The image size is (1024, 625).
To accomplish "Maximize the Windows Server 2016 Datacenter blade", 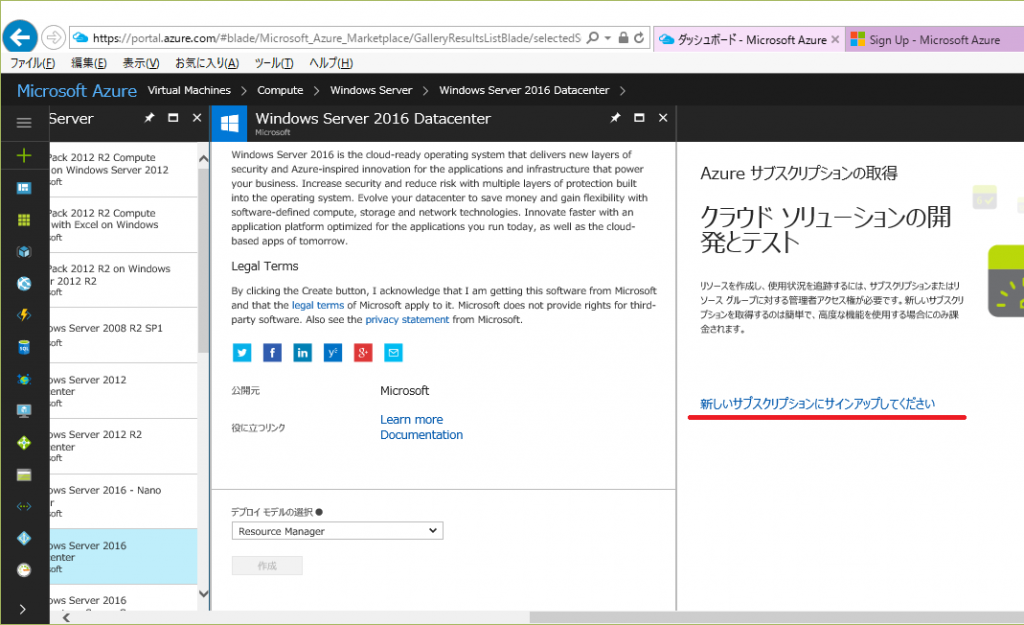I will click(x=639, y=118).
